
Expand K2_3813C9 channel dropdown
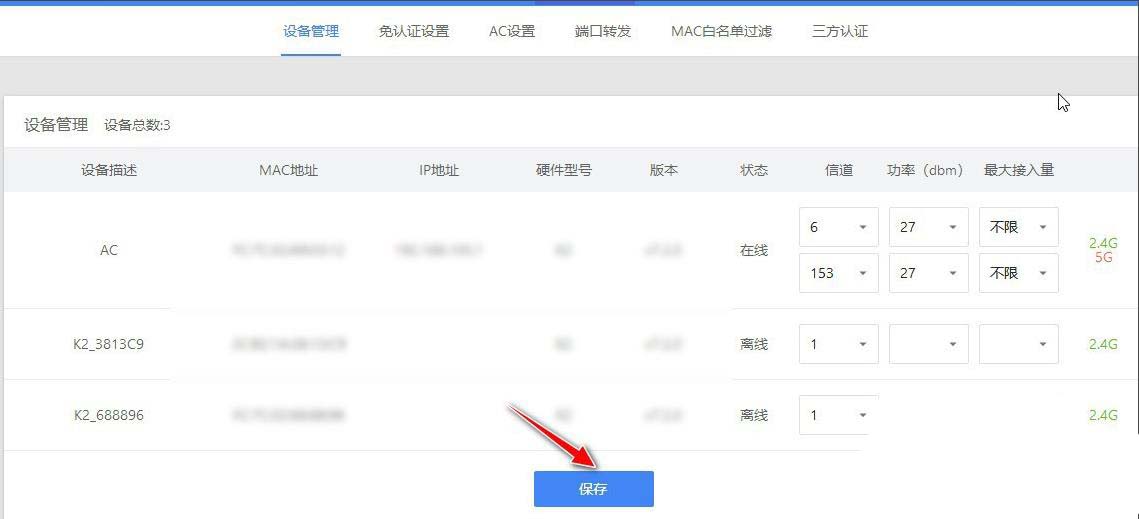pos(838,344)
